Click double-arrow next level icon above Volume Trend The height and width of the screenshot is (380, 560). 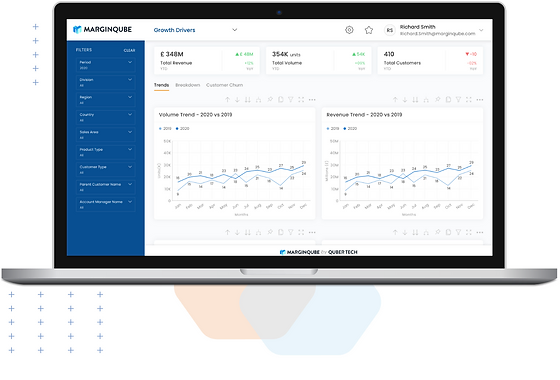click(x=248, y=100)
